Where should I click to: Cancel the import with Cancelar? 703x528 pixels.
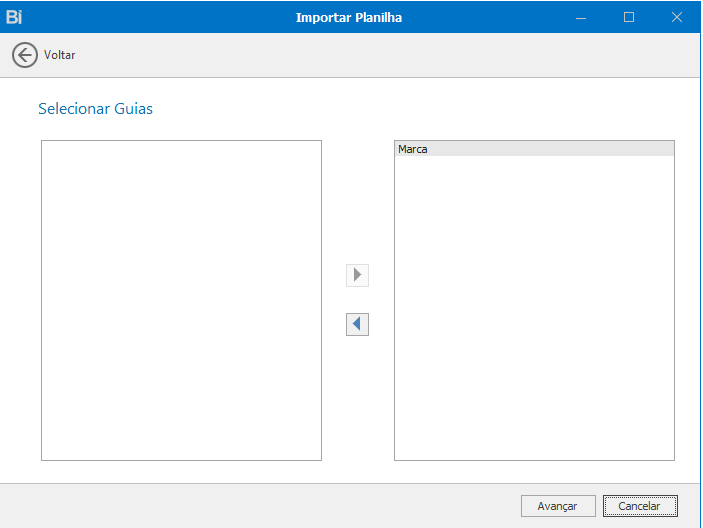639,506
